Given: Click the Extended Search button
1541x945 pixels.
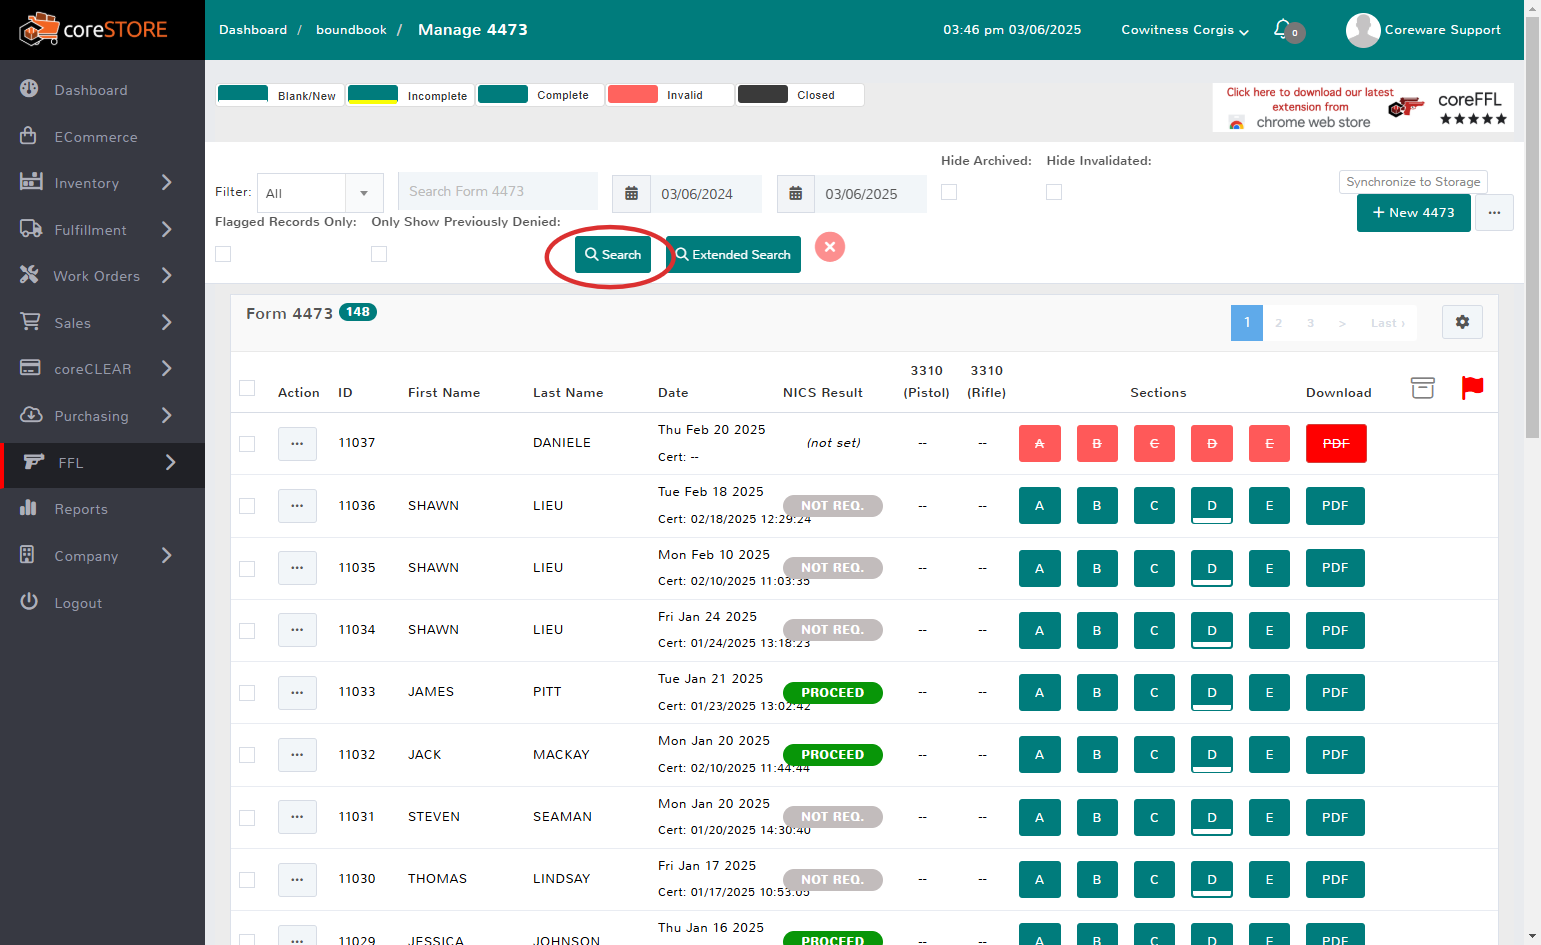Looking at the screenshot, I should click(x=733, y=255).
